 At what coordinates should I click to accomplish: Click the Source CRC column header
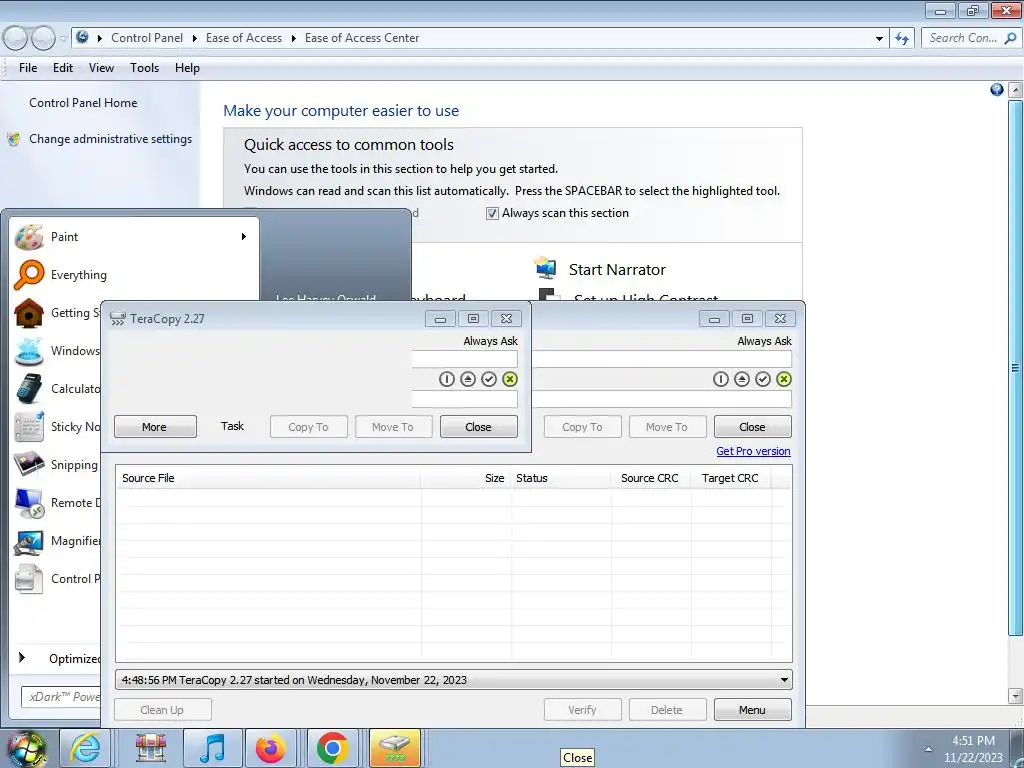click(651, 478)
